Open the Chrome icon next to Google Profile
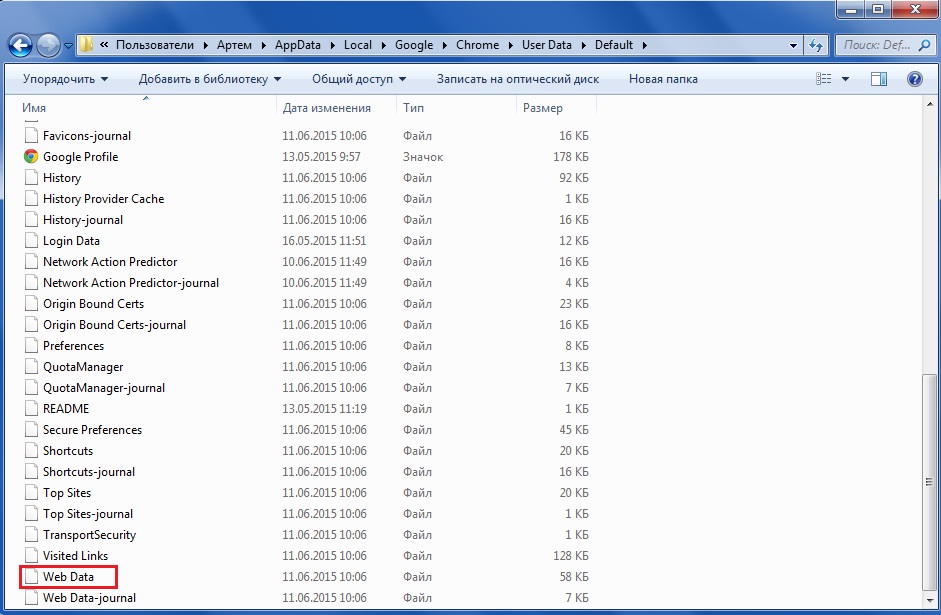The height and width of the screenshot is (615, 941). tap(29, 157)
